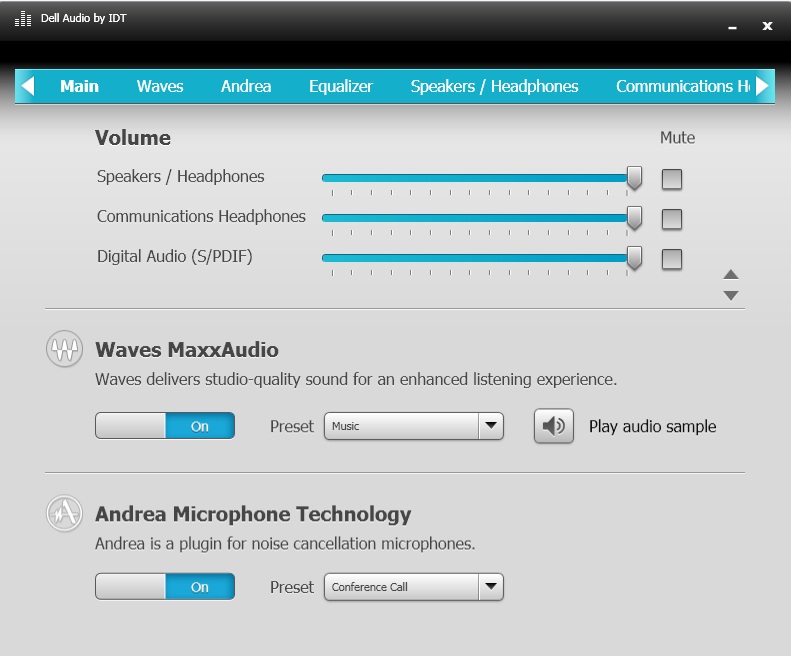Click the up arrow below the volume sliders
Viewport: 791px width, 656px height.
click(730, 275)
